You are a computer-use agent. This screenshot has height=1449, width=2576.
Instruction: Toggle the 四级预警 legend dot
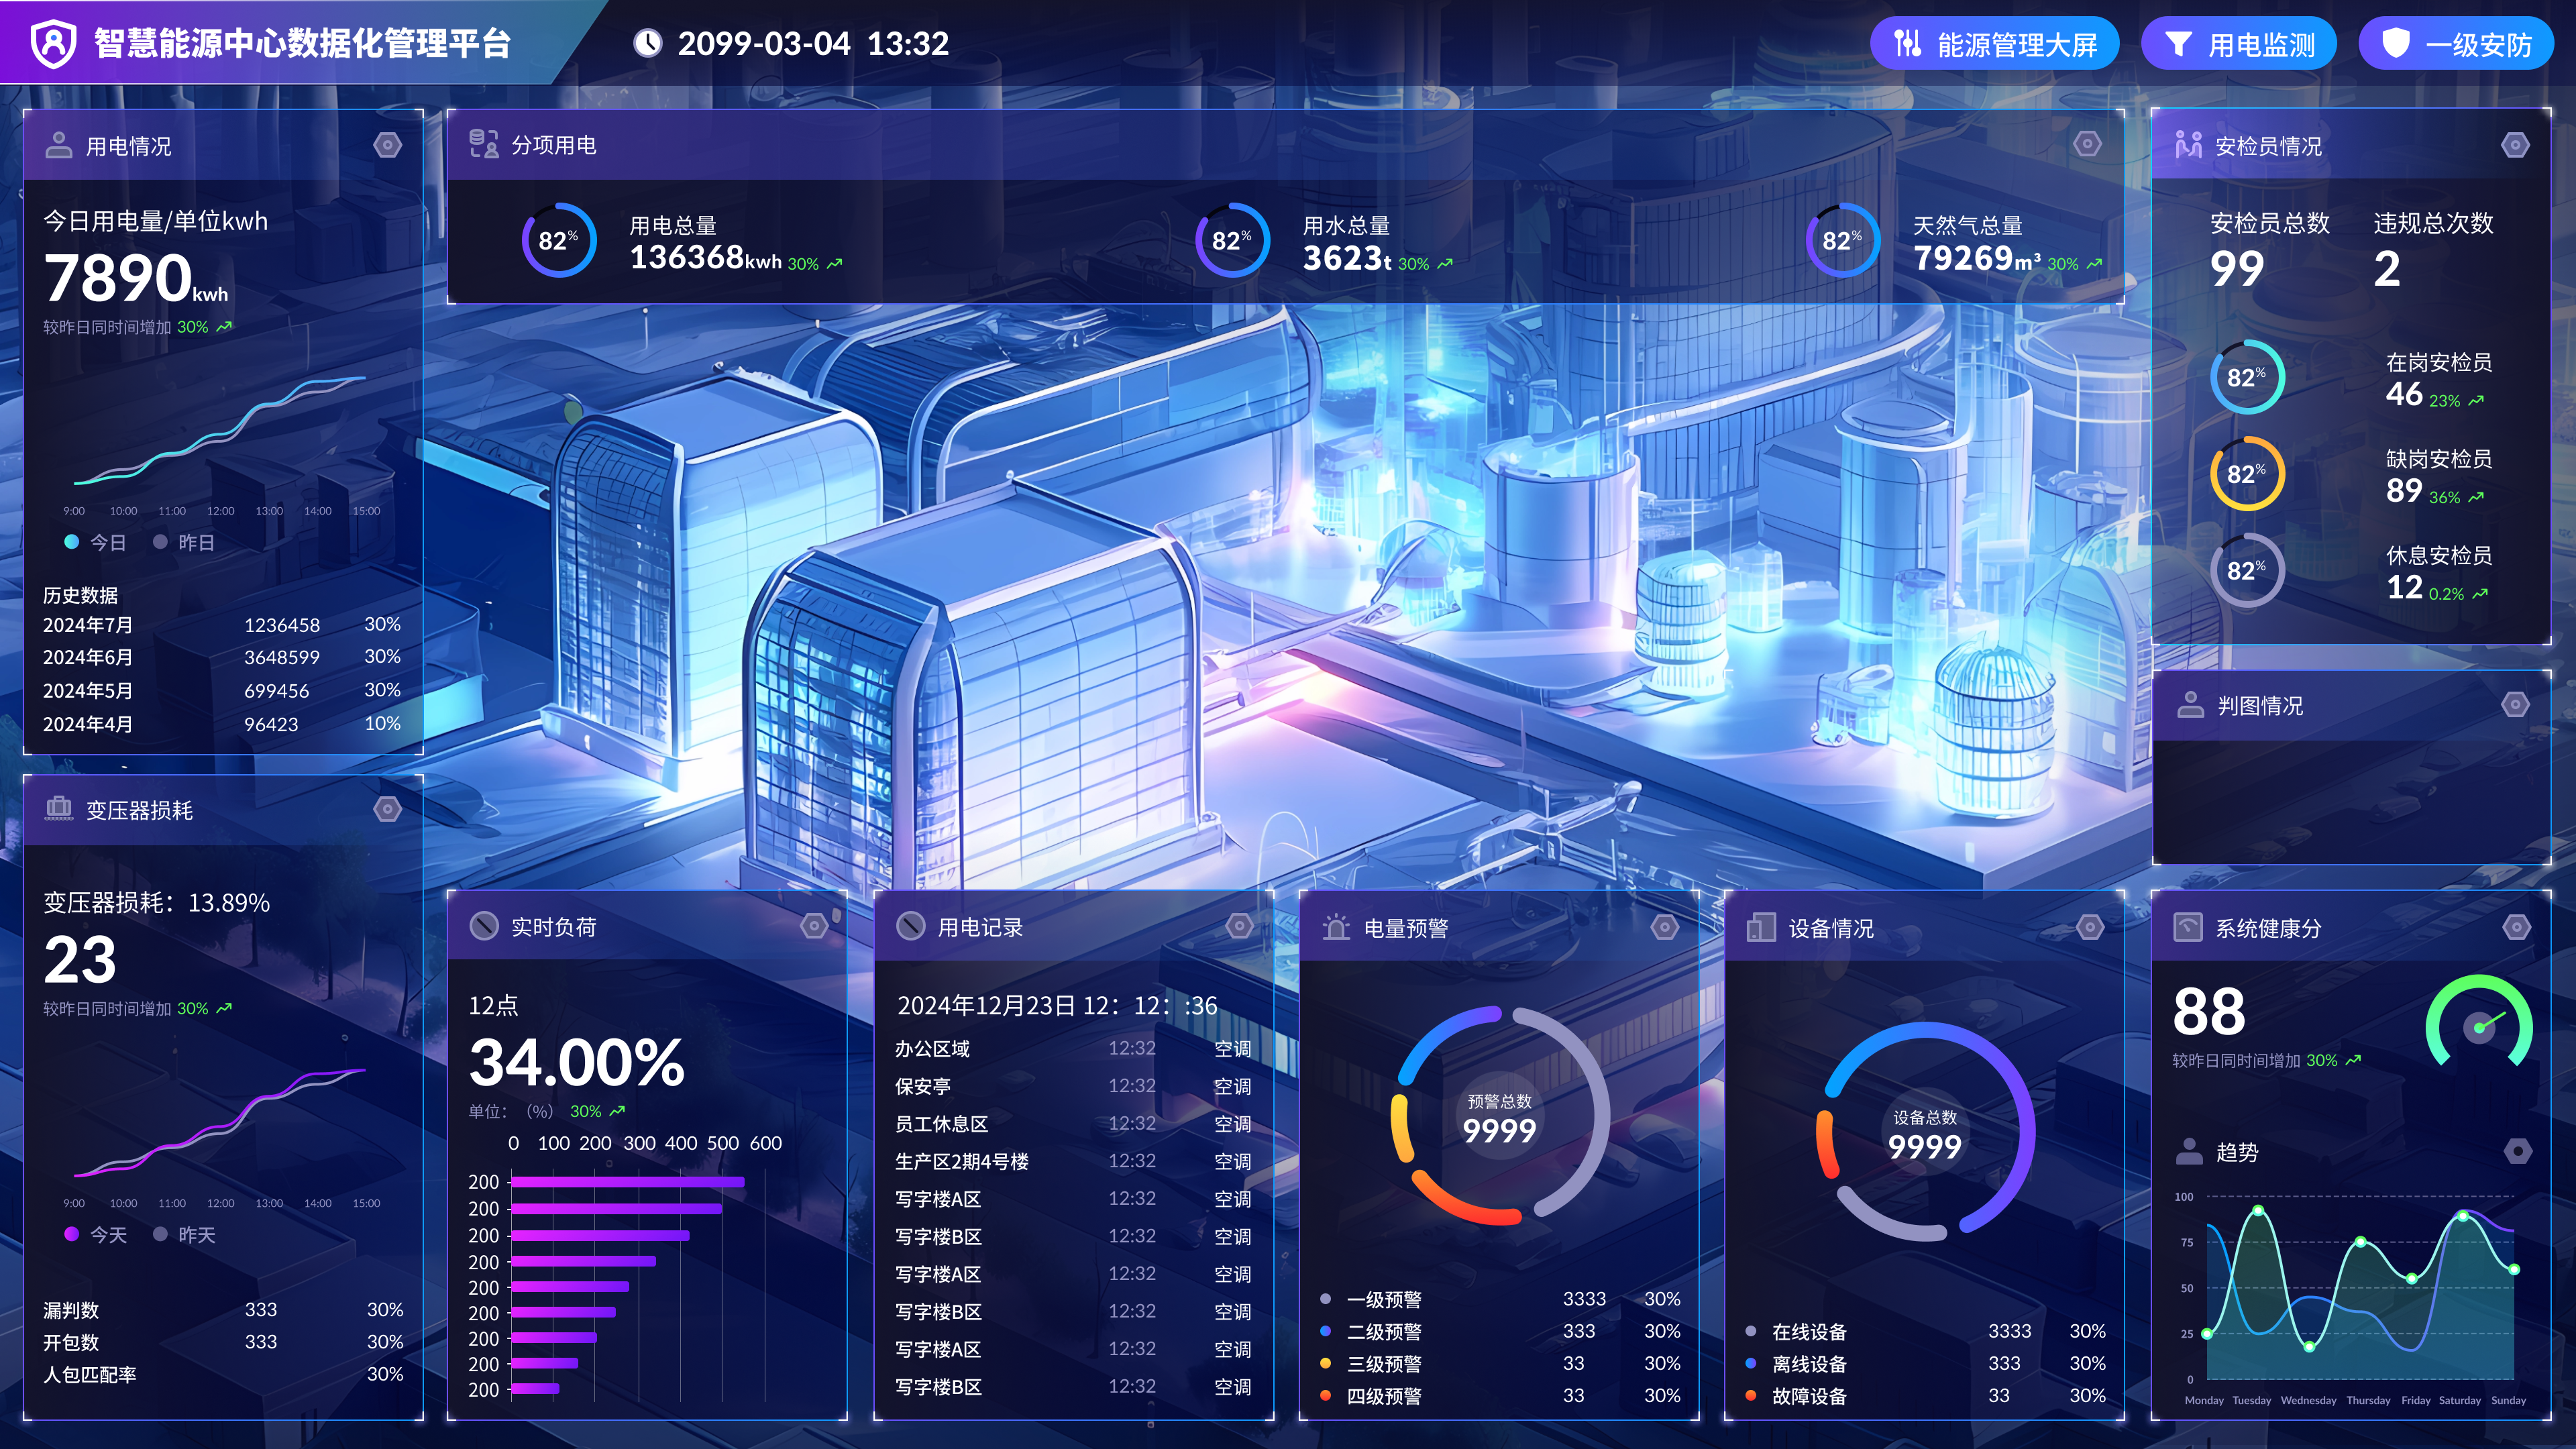click(1325, 1395)
